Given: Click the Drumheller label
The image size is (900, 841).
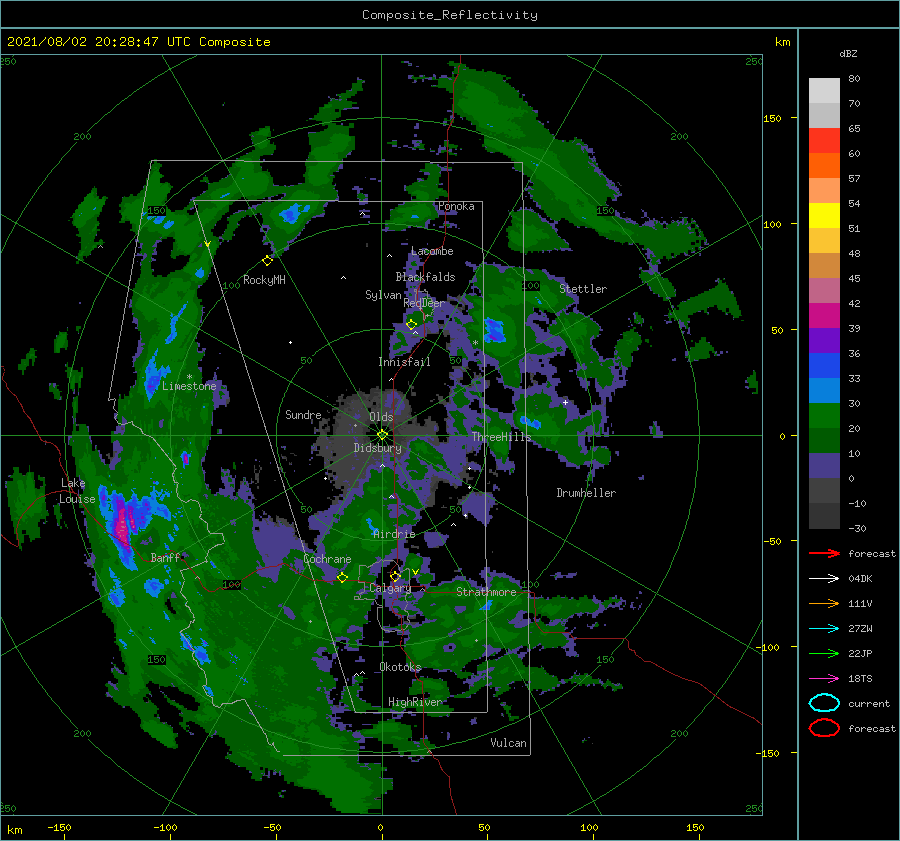Looking at the screenshot, I should click(585, 493).
